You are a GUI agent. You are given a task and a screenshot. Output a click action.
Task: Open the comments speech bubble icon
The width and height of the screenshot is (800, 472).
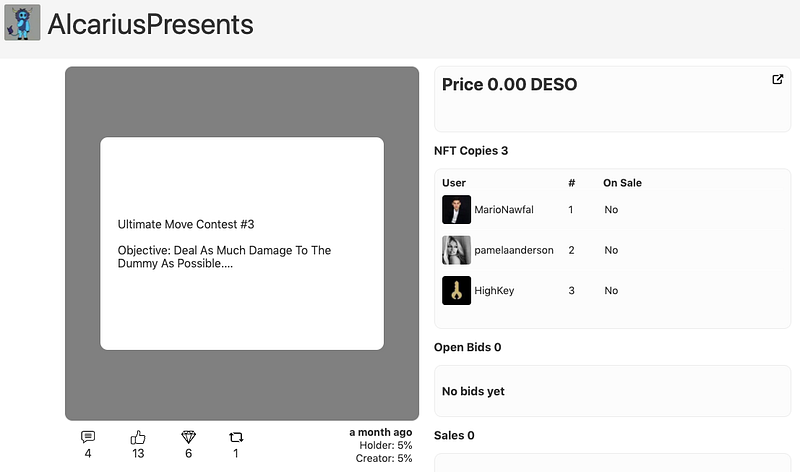(x=88, y=437)
